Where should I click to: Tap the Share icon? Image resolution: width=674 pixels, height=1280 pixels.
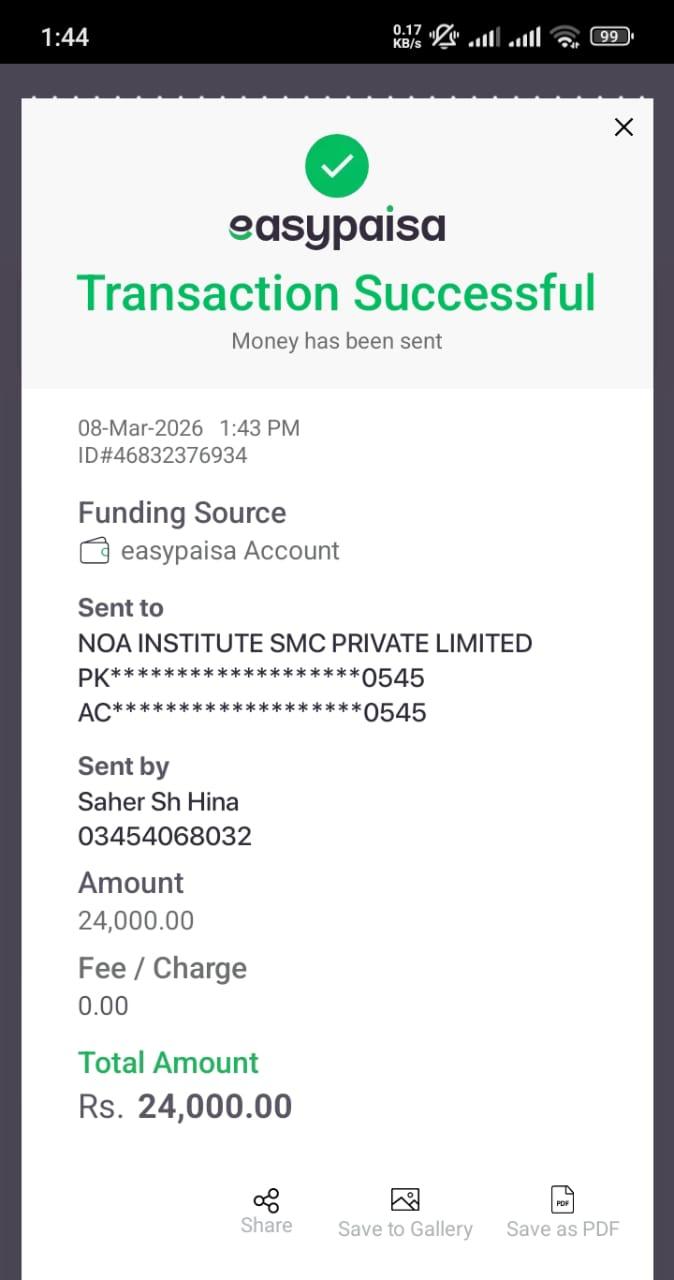coord(266,1200)
